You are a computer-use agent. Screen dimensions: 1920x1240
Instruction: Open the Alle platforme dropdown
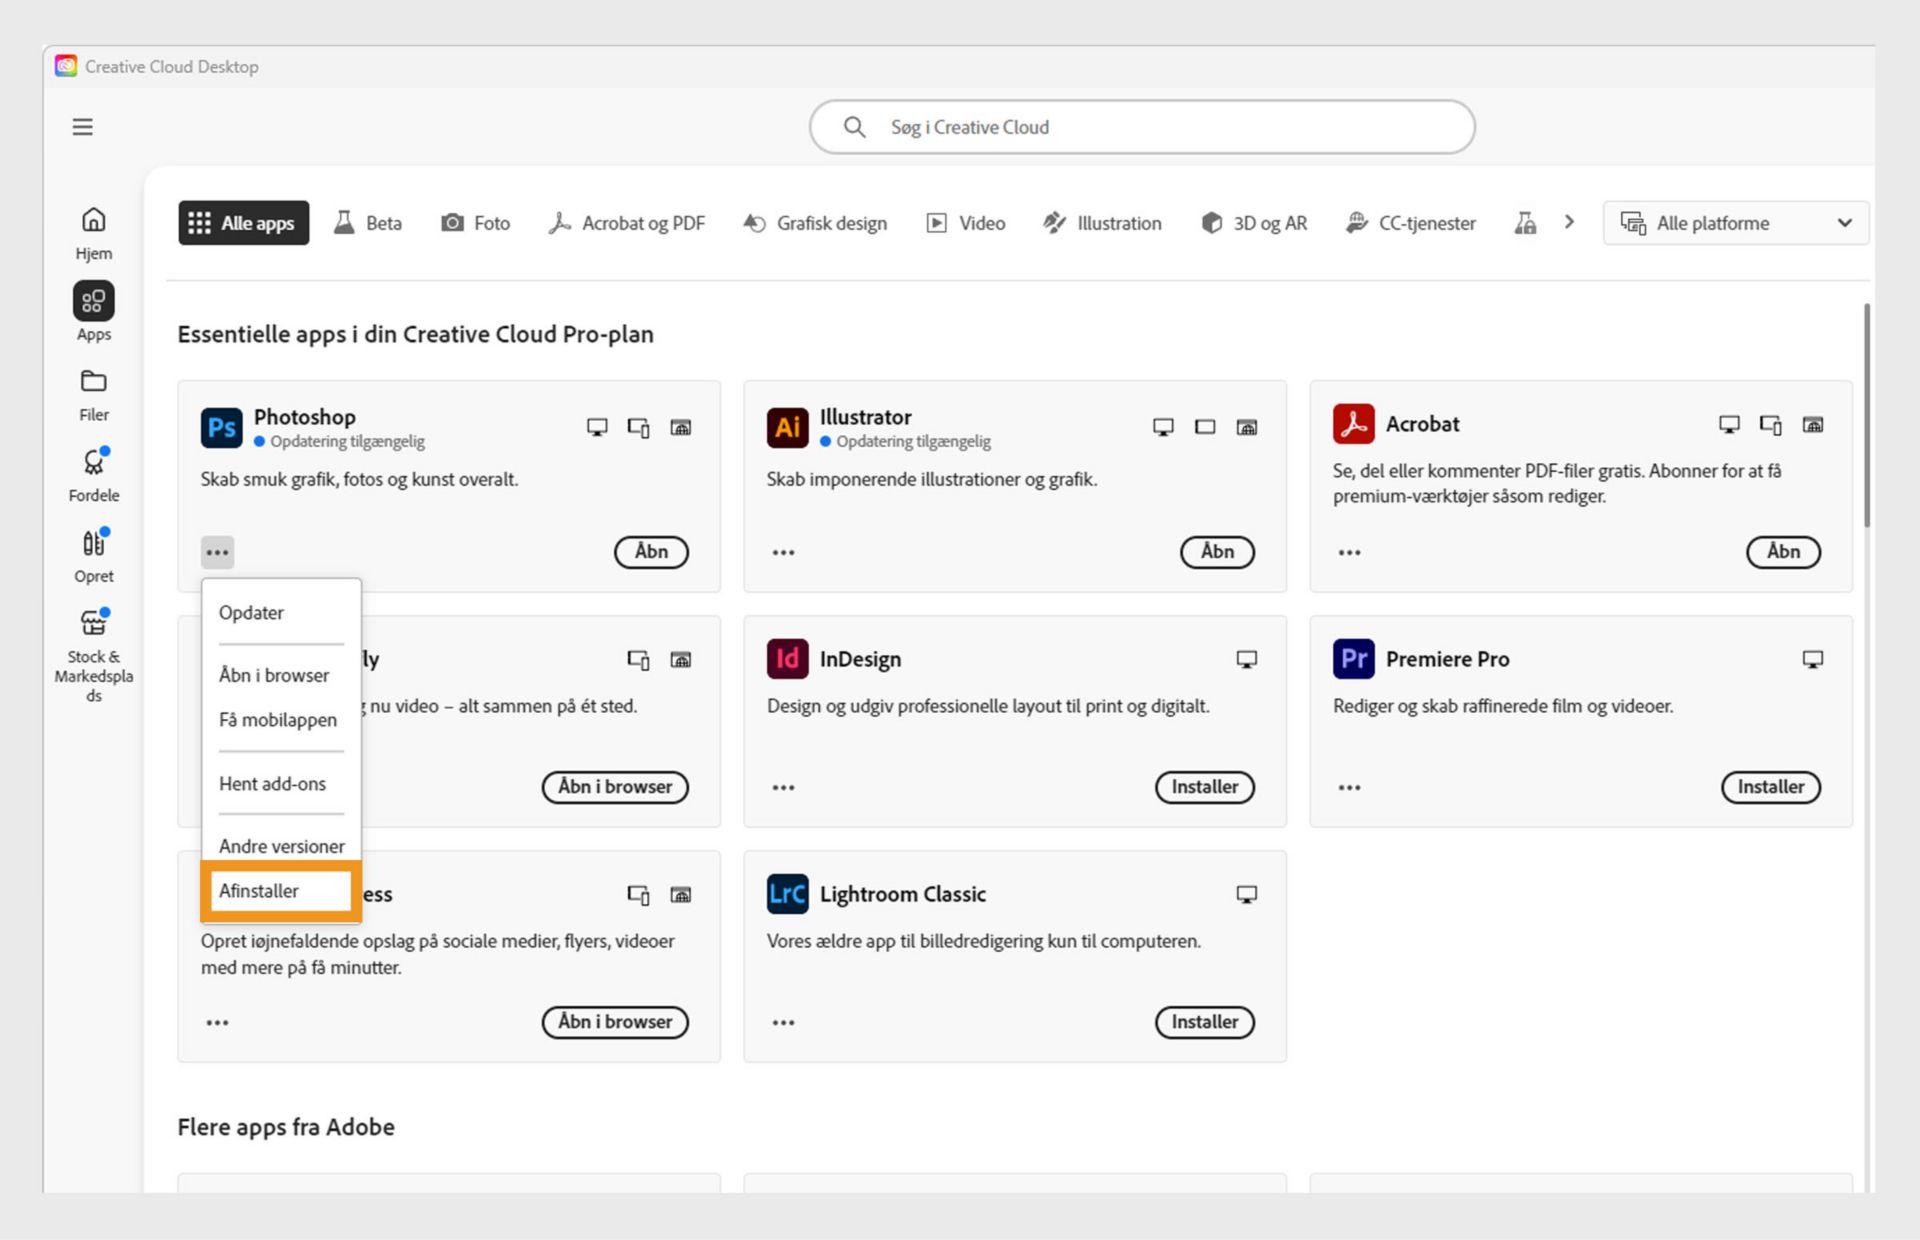pos(1735,222)
